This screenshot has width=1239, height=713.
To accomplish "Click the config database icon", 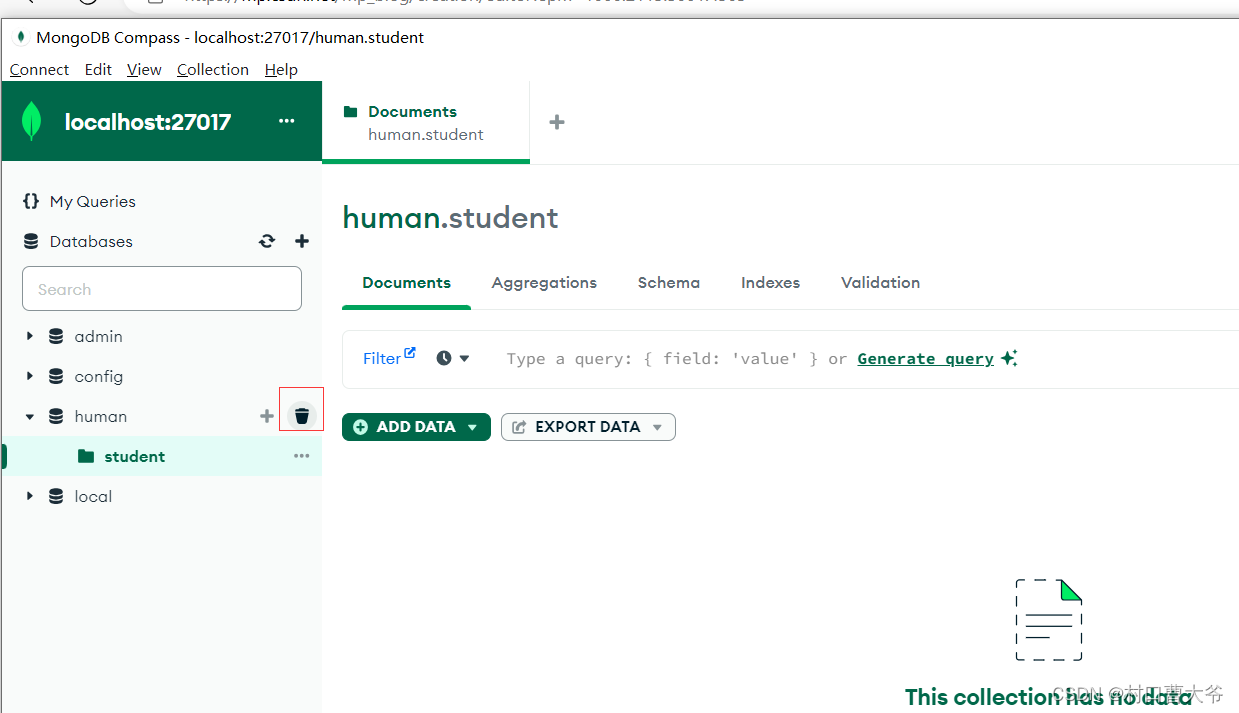I will [x=56, y=376].
